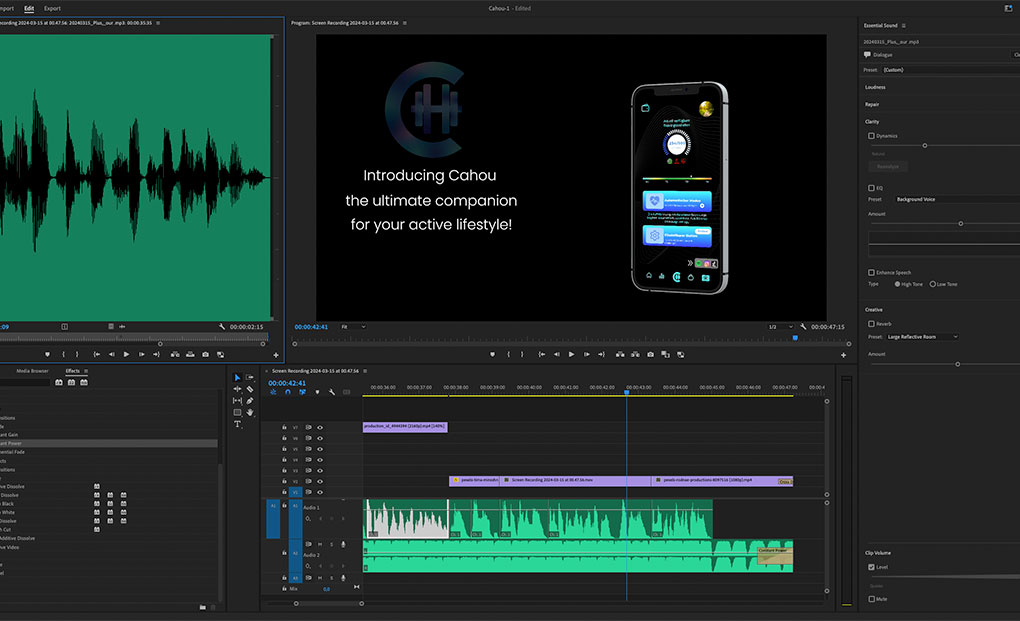Select the Track Select Forward tool
Image resolution: width=1020 pixels, height=621 pixels.
click(x=250, y=377)
